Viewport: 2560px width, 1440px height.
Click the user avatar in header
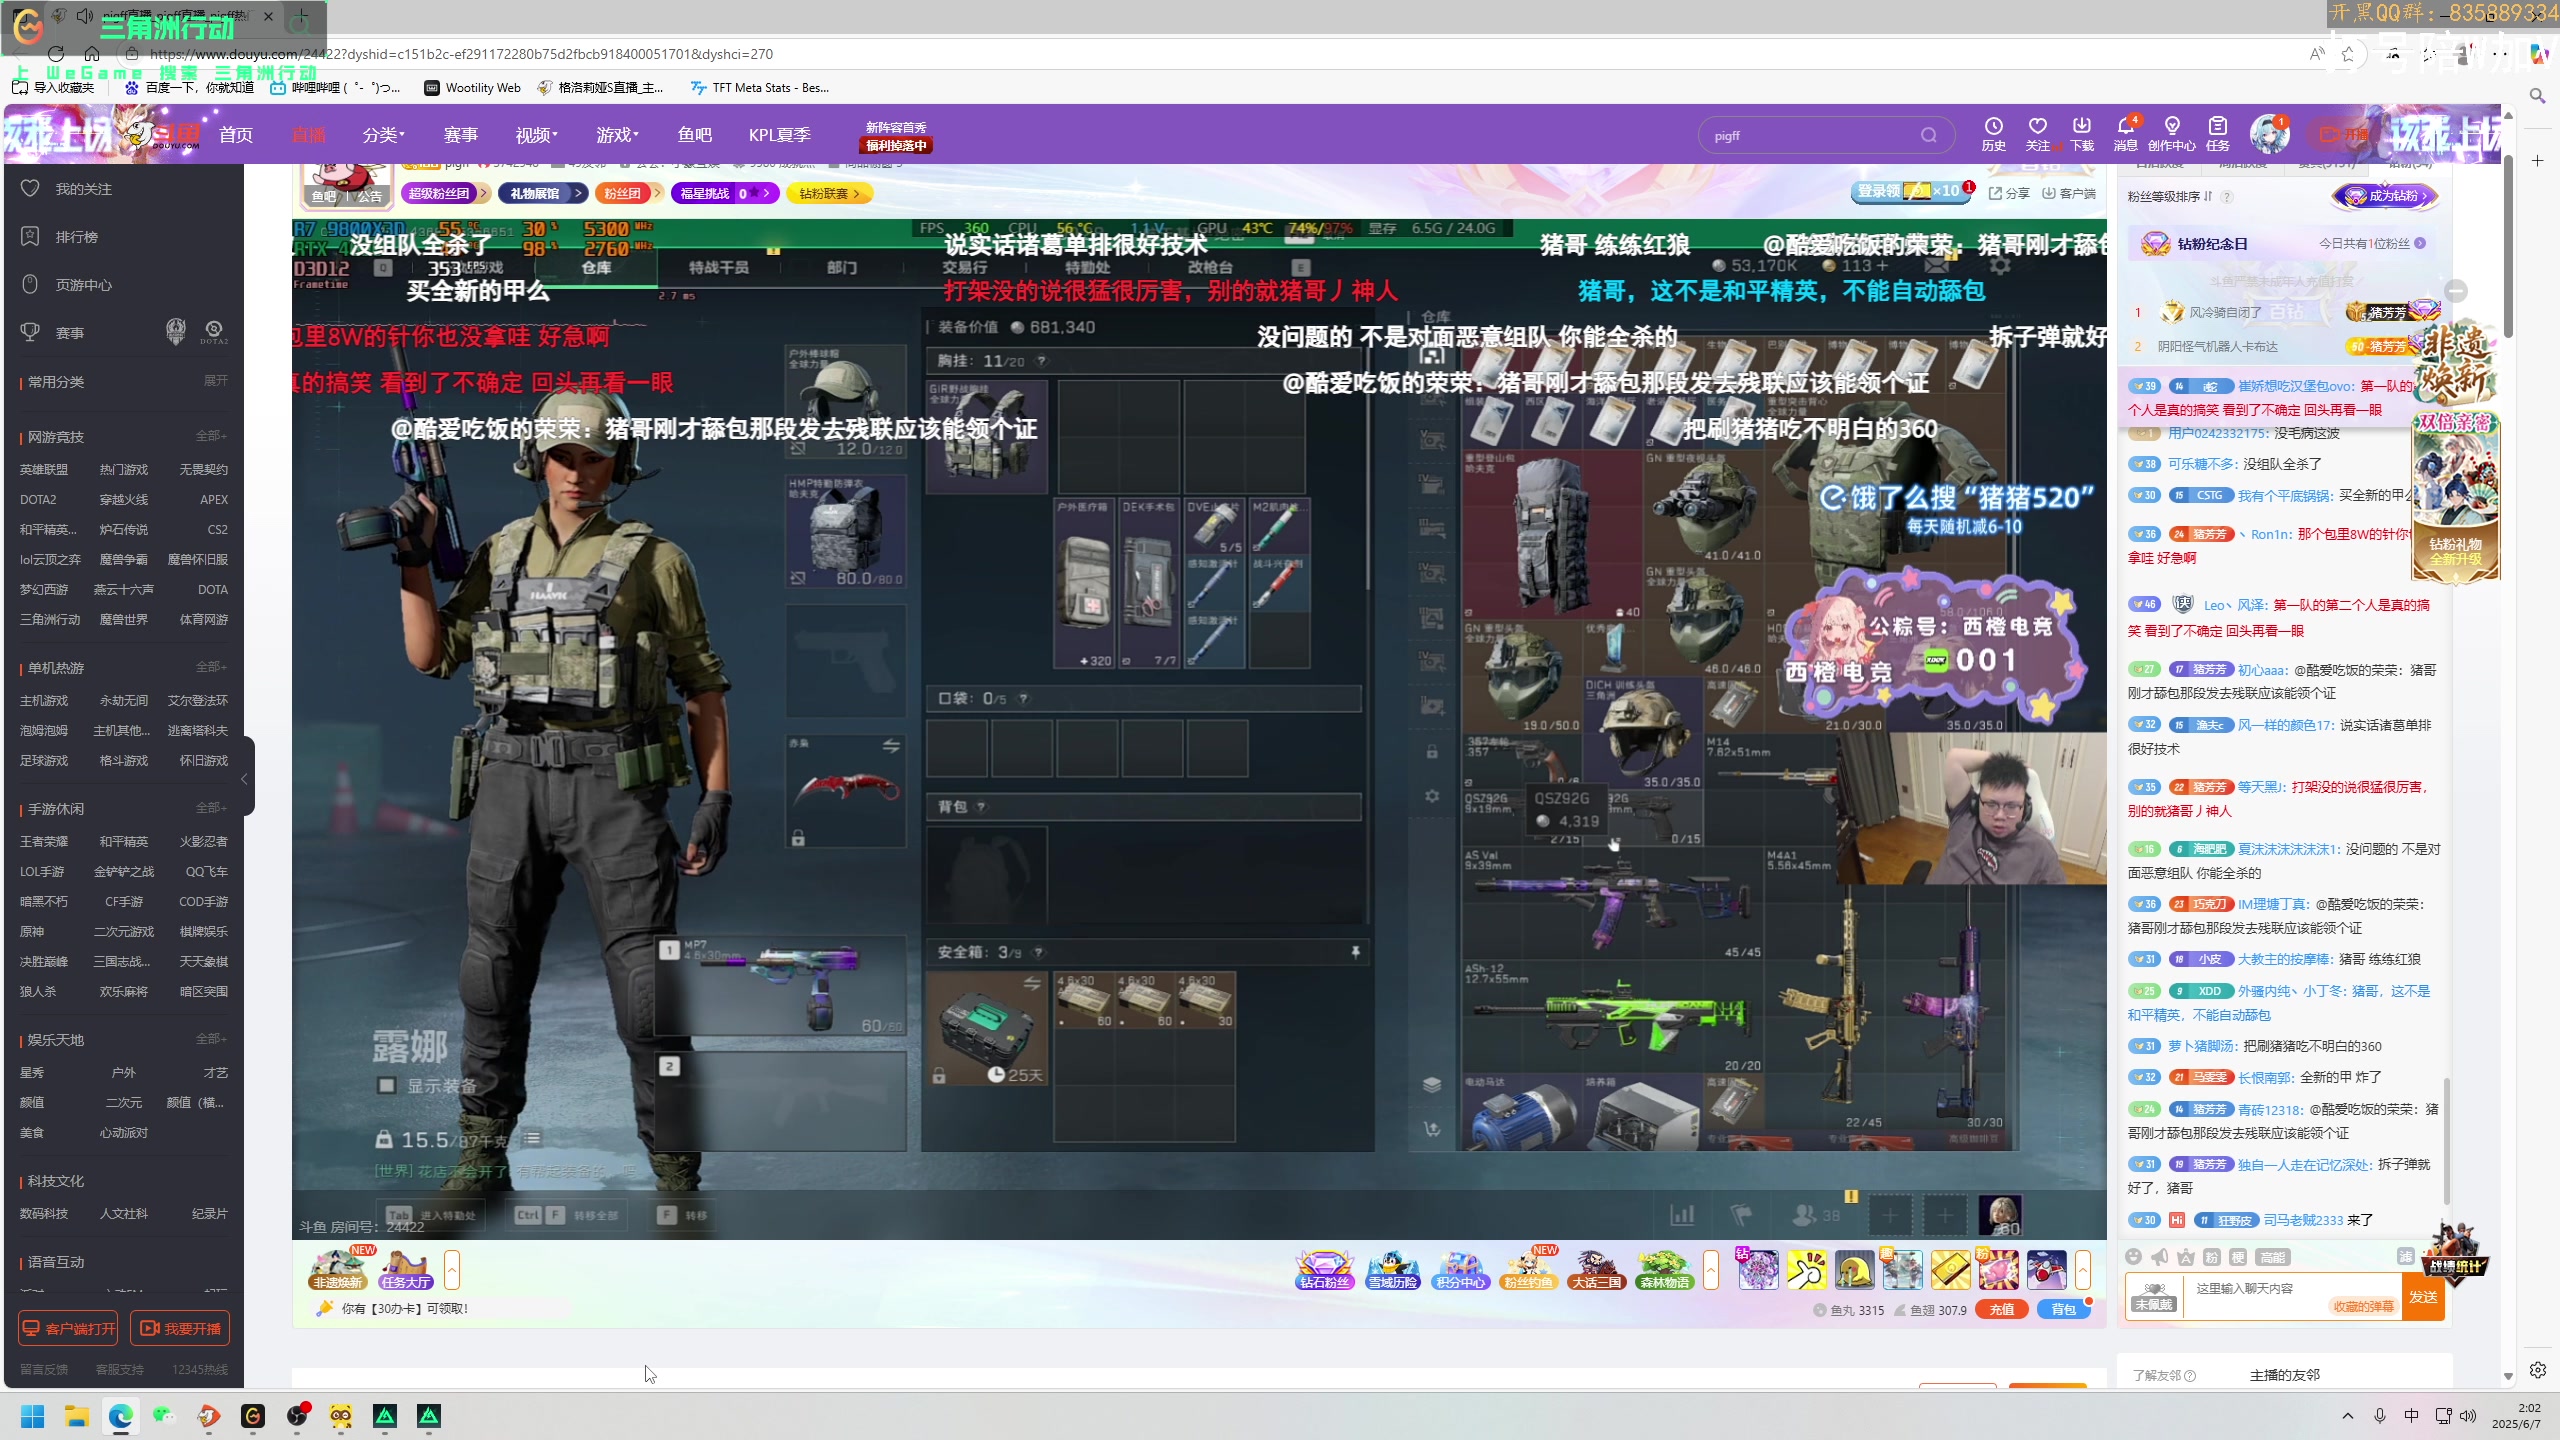[x=2269, y=134]
